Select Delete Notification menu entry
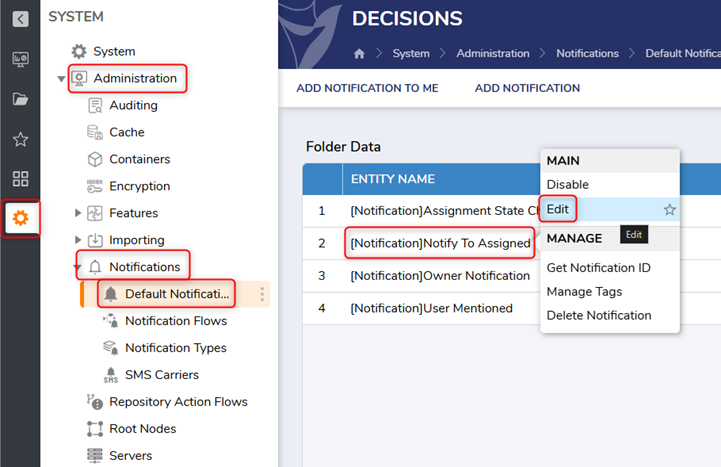The width and height of the screenshot is (721, 467). coord(598,315)
